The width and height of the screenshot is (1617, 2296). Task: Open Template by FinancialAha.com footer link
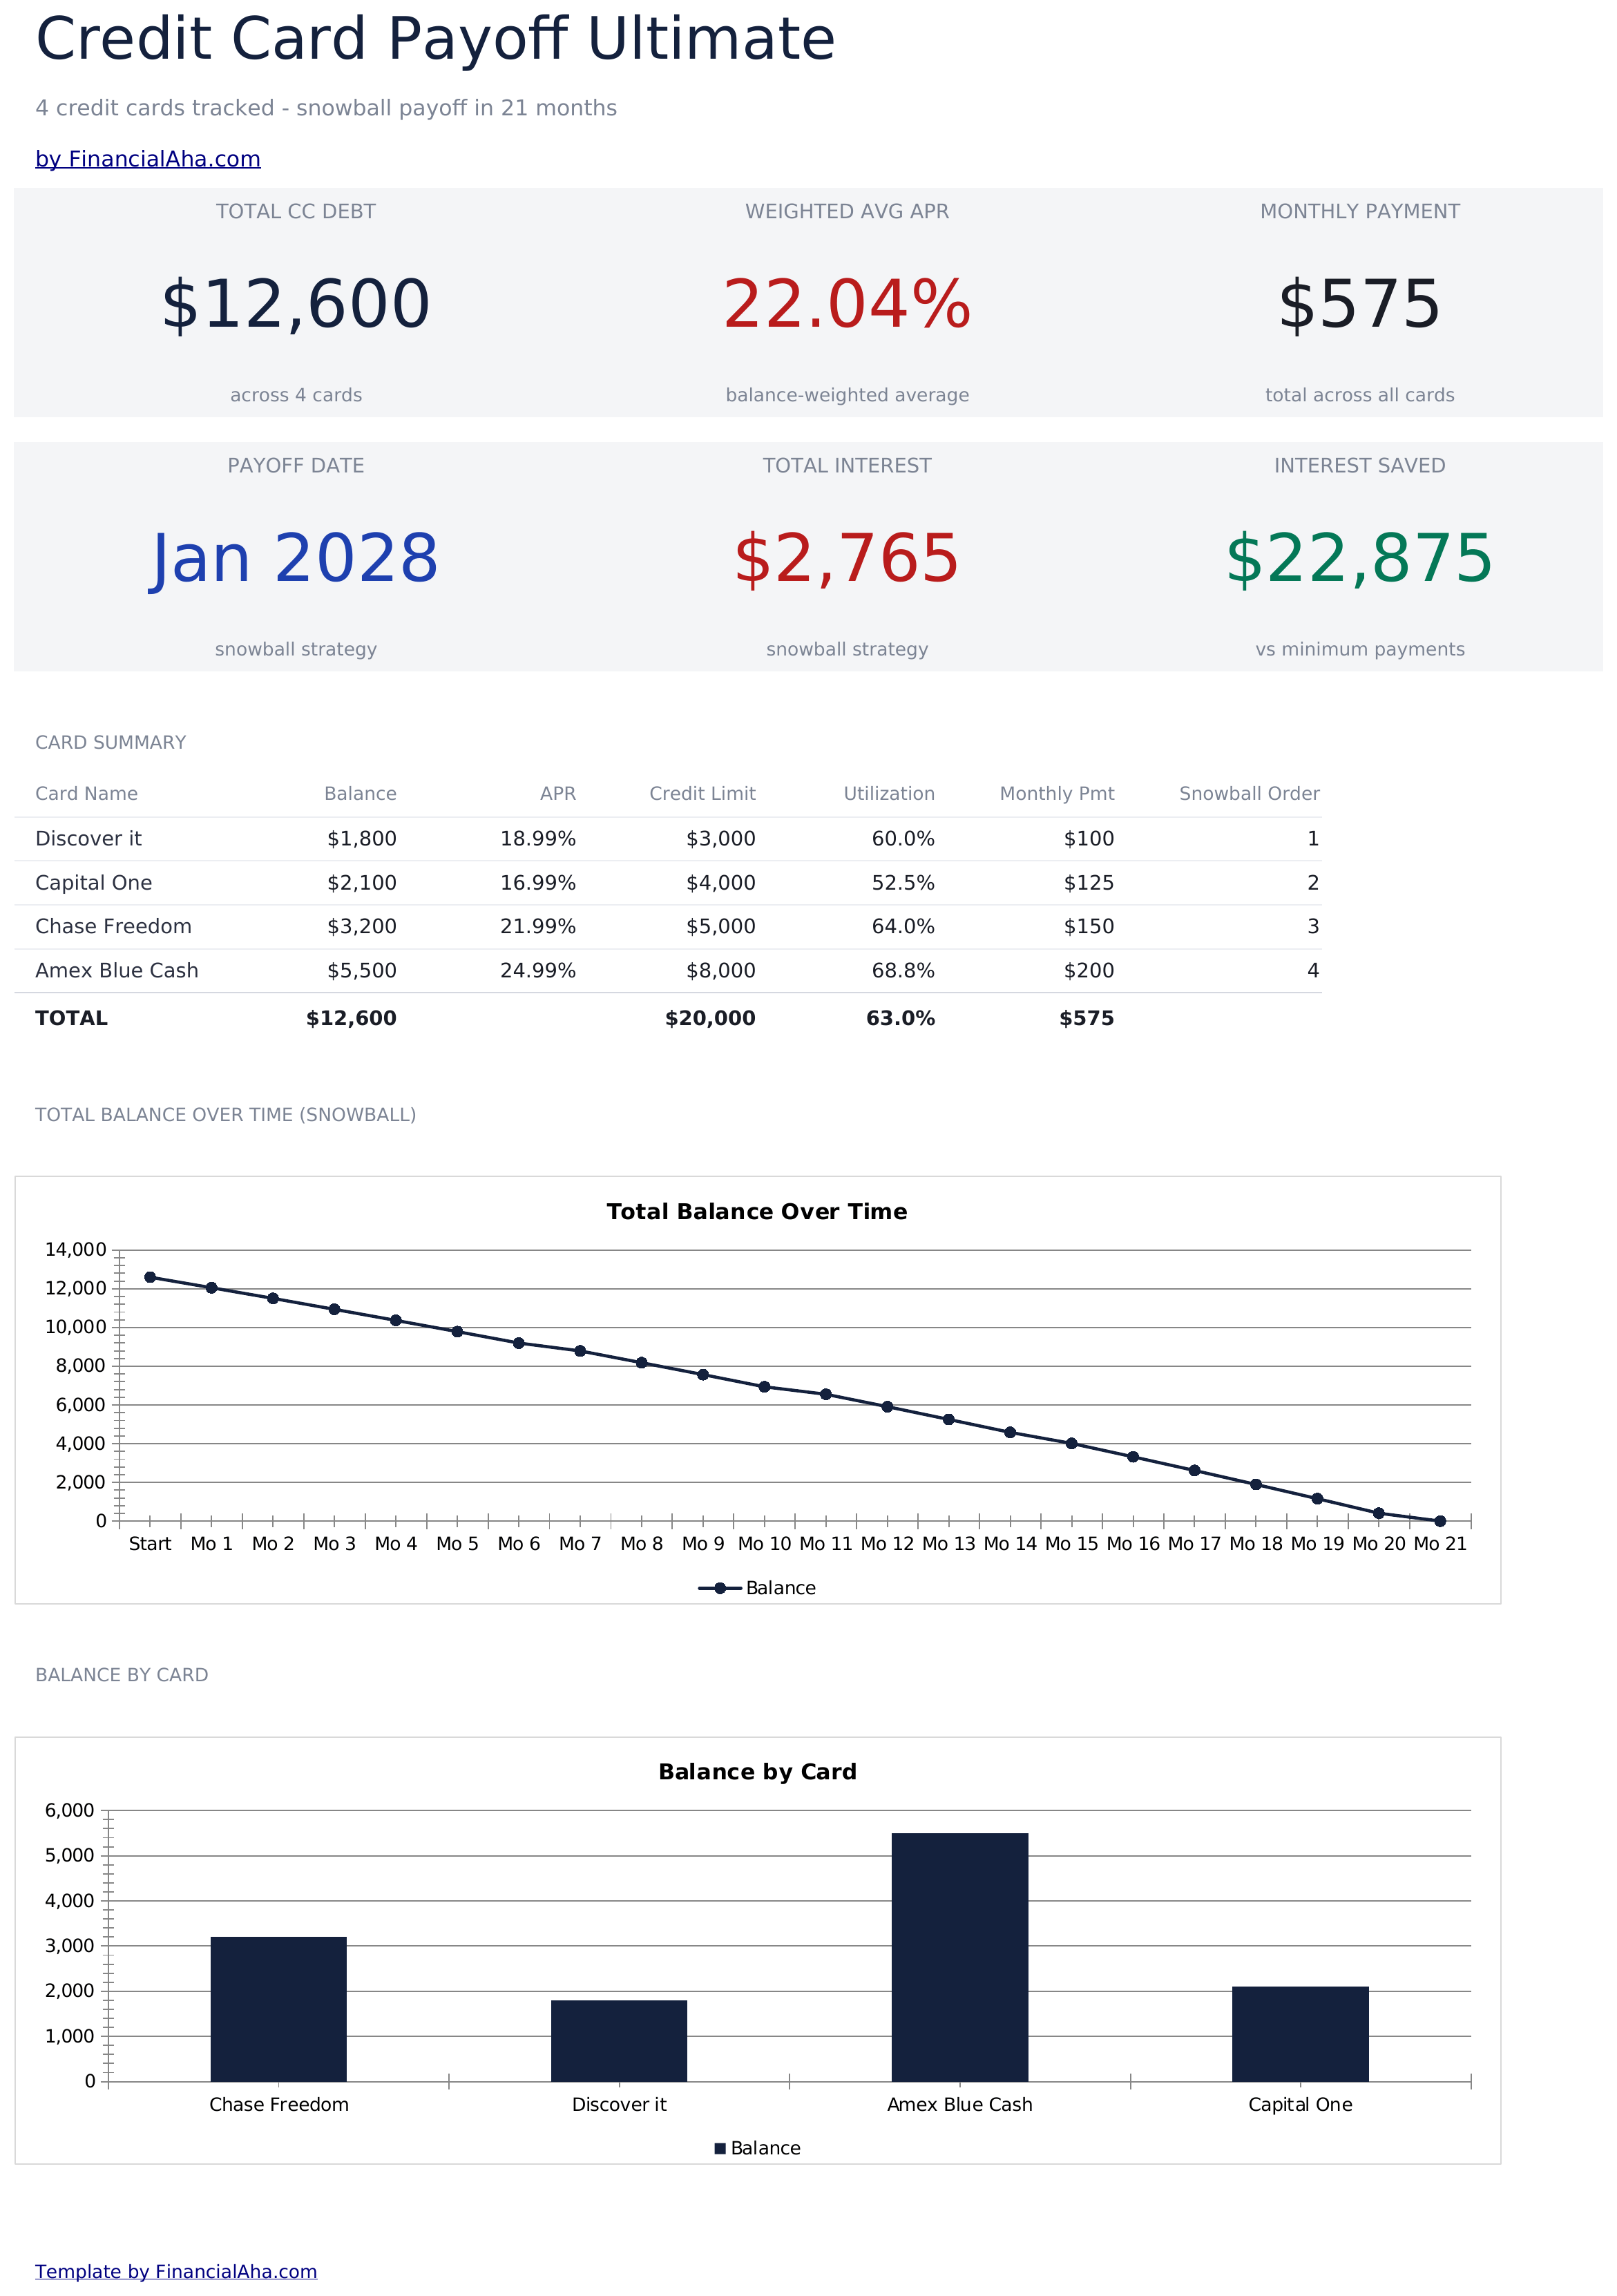tap(176, 2271)
